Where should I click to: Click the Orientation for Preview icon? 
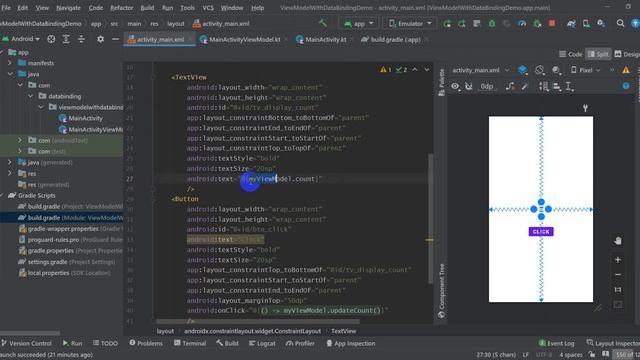click(x=540, y=70)
